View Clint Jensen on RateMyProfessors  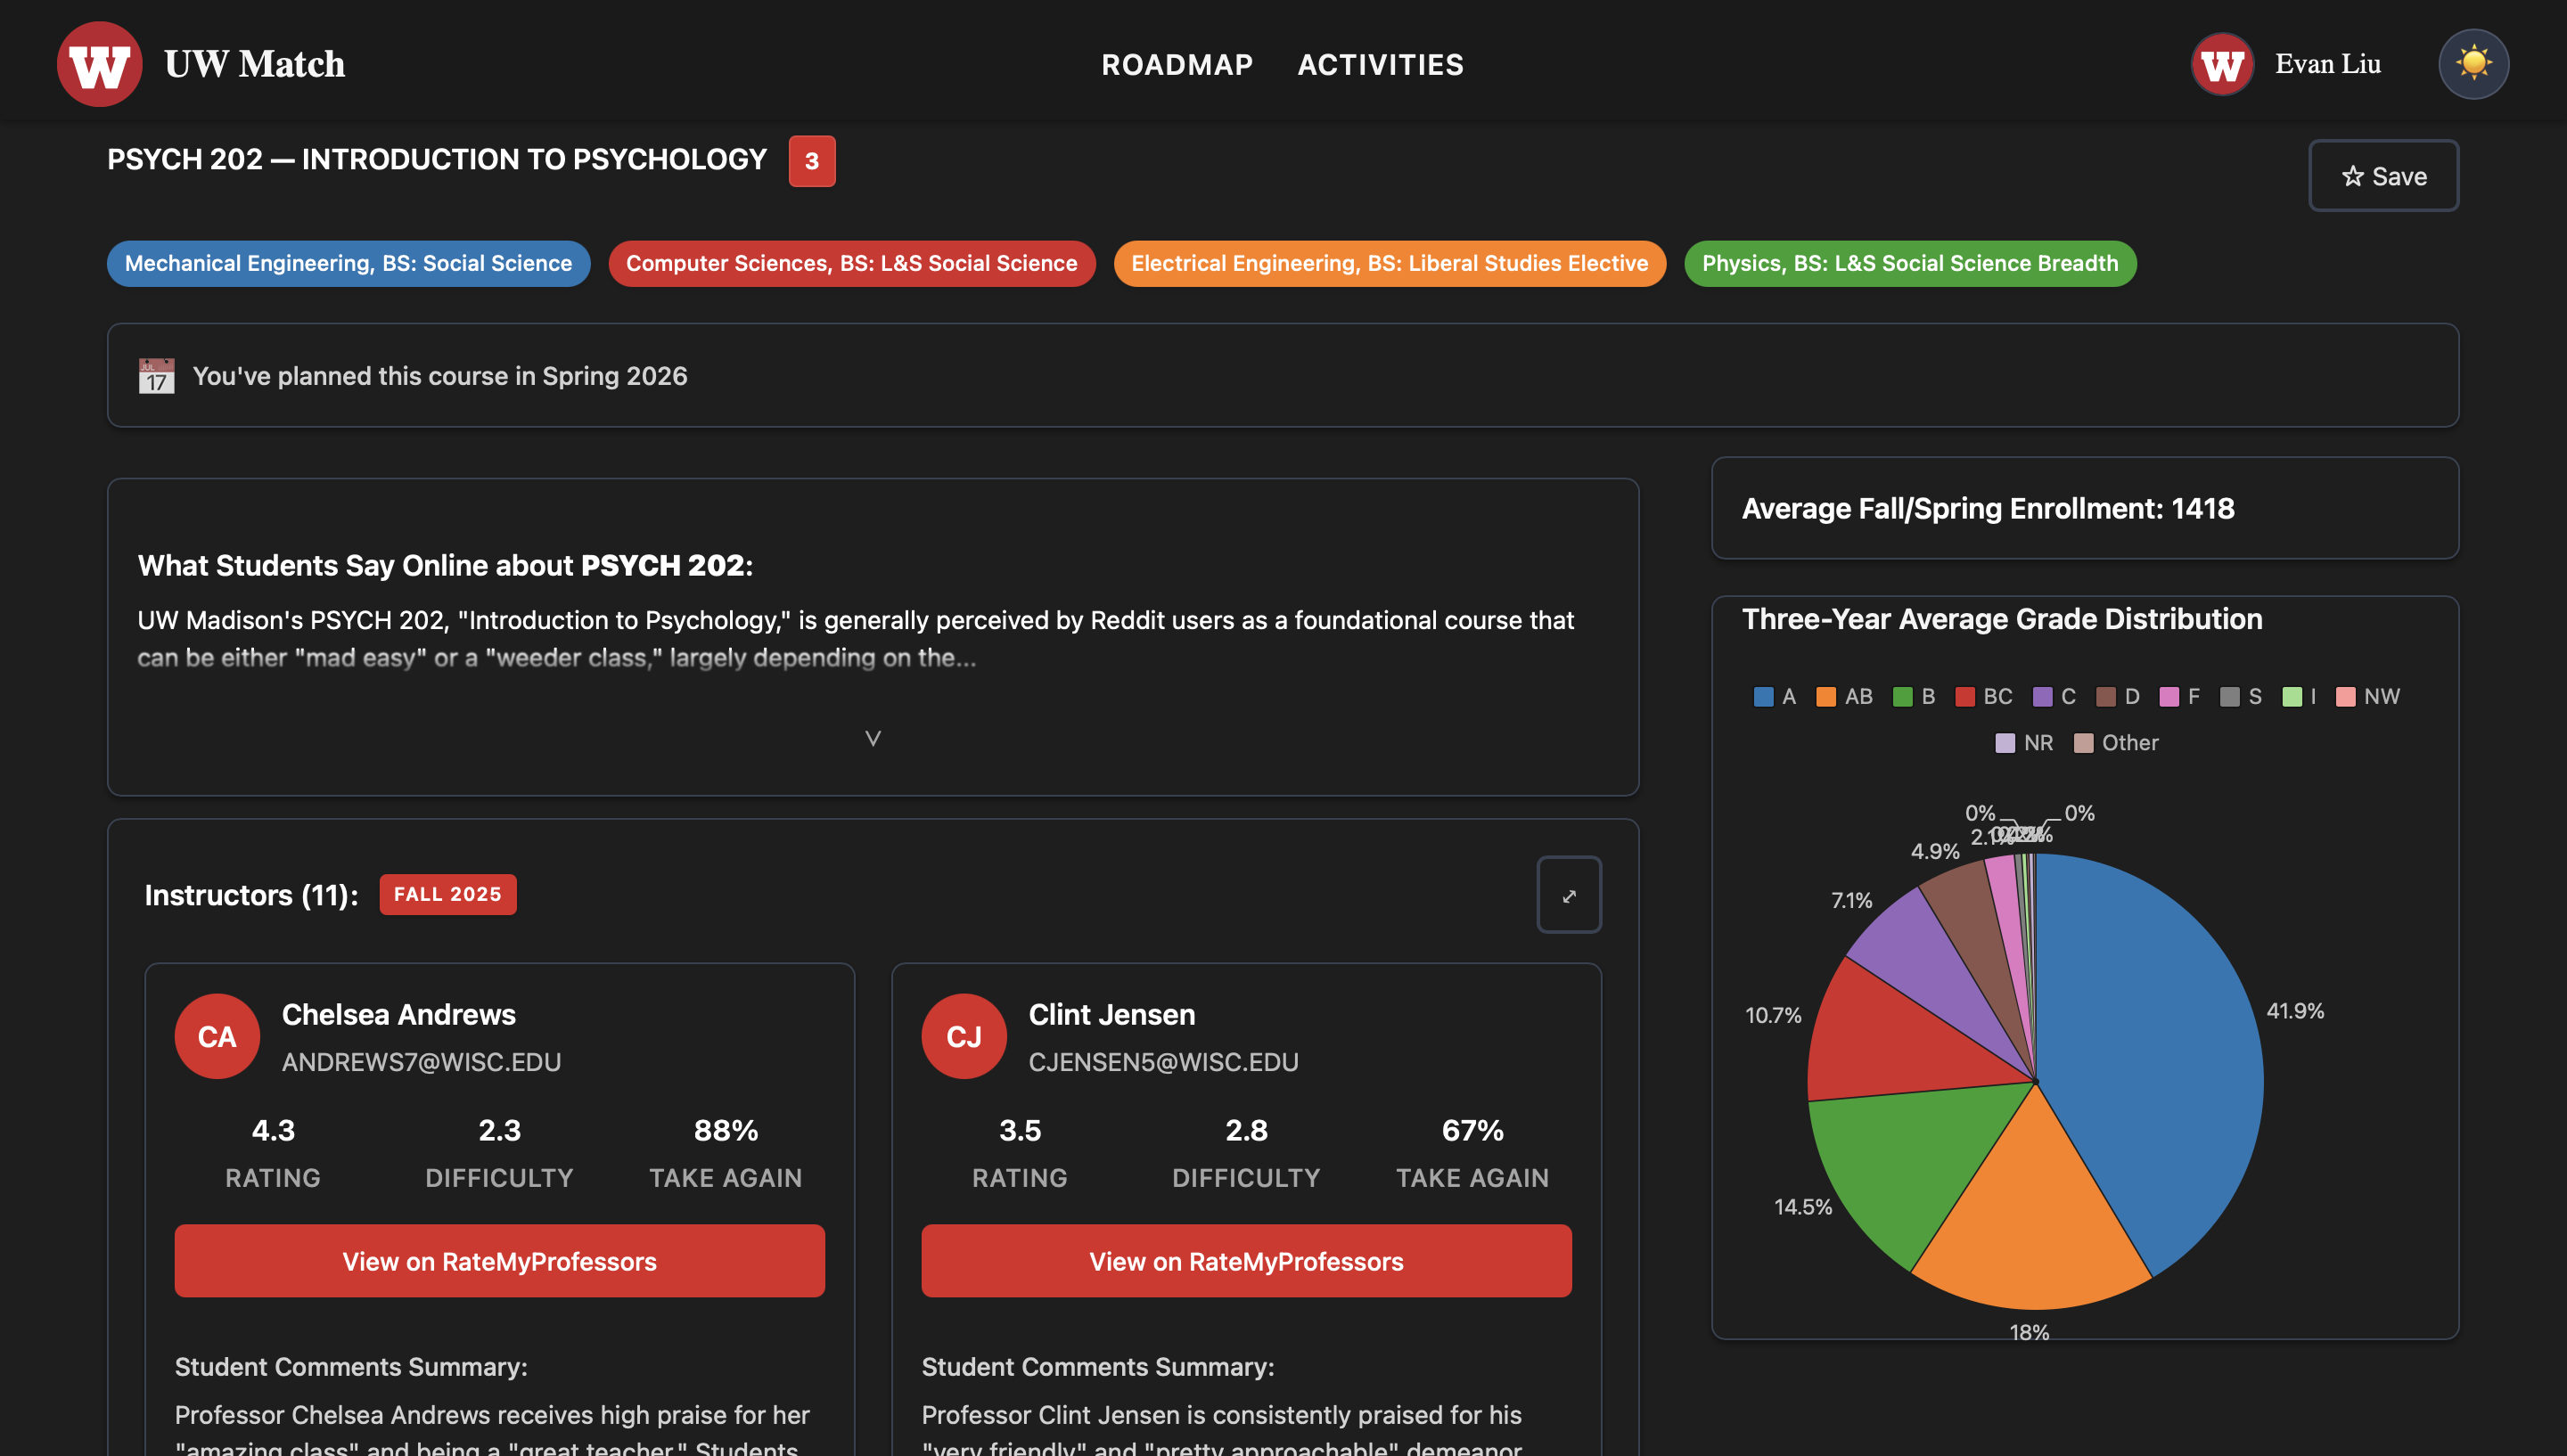[x=1245, y=1261]
